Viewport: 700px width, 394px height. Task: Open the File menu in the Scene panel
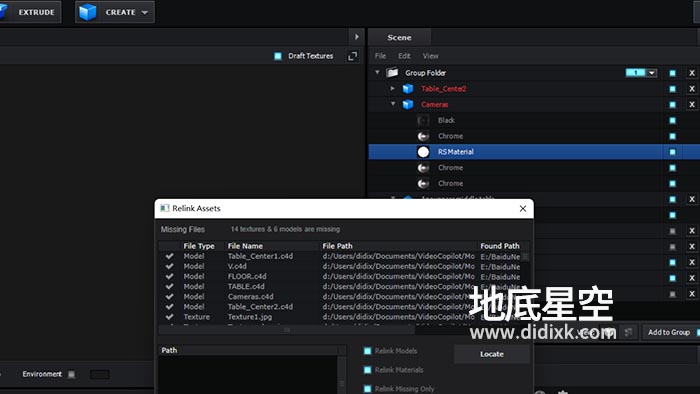[x=380, y=56]
